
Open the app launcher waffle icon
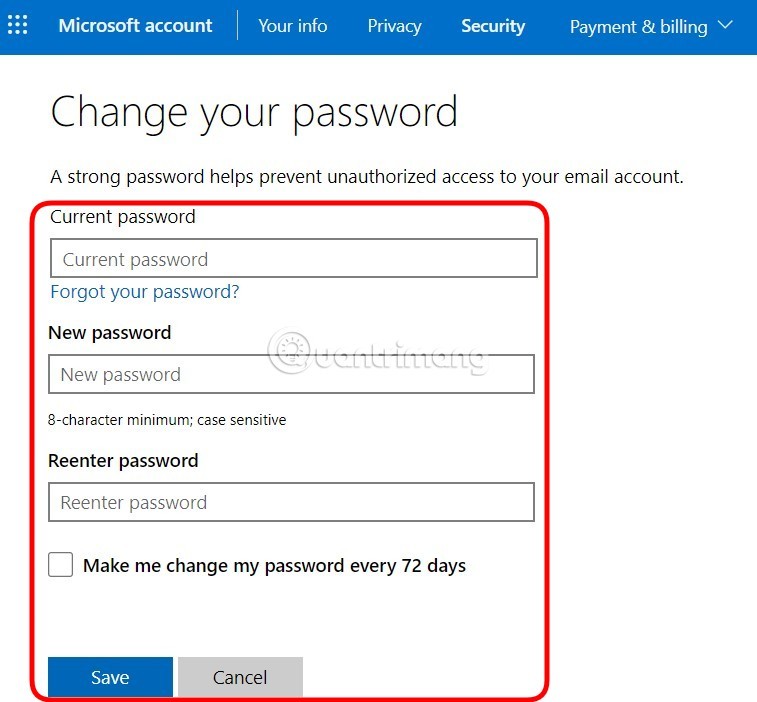tap(17, 26)
